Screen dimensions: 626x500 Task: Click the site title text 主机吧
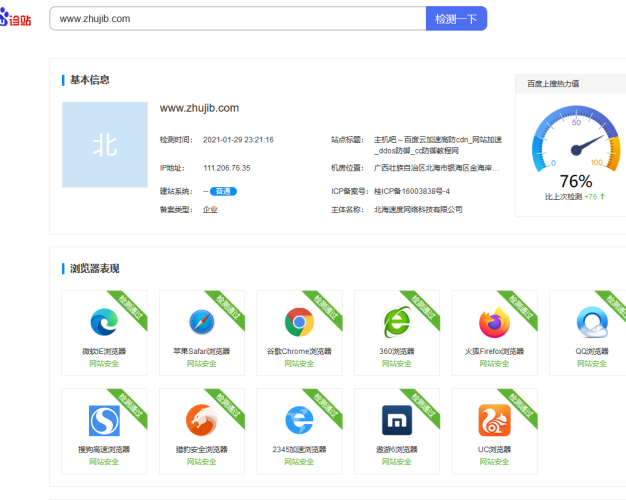(385, 140)
